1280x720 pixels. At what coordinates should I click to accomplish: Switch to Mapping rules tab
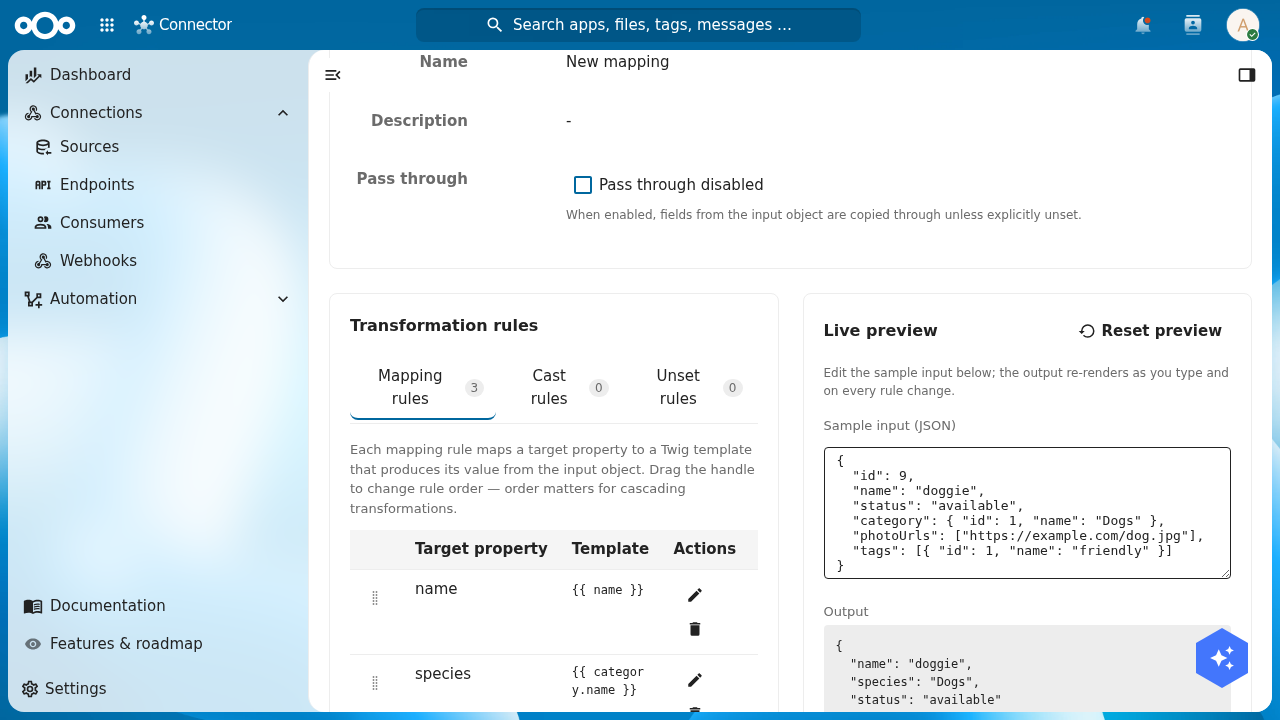pos(423,387)
